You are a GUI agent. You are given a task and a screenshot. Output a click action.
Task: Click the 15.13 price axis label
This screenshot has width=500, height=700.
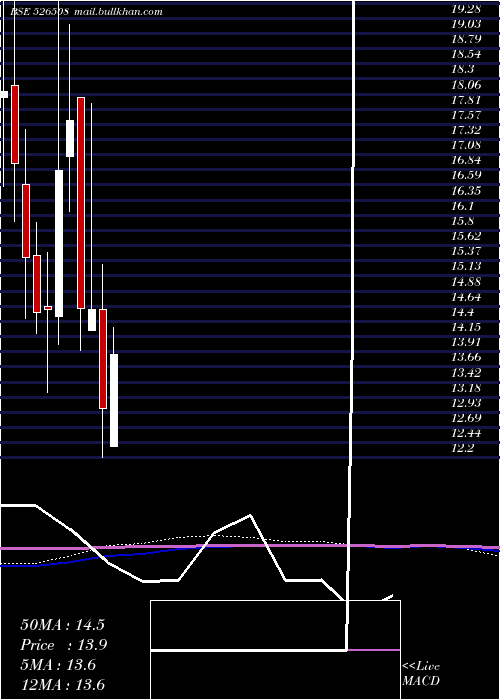coord(466,266)
